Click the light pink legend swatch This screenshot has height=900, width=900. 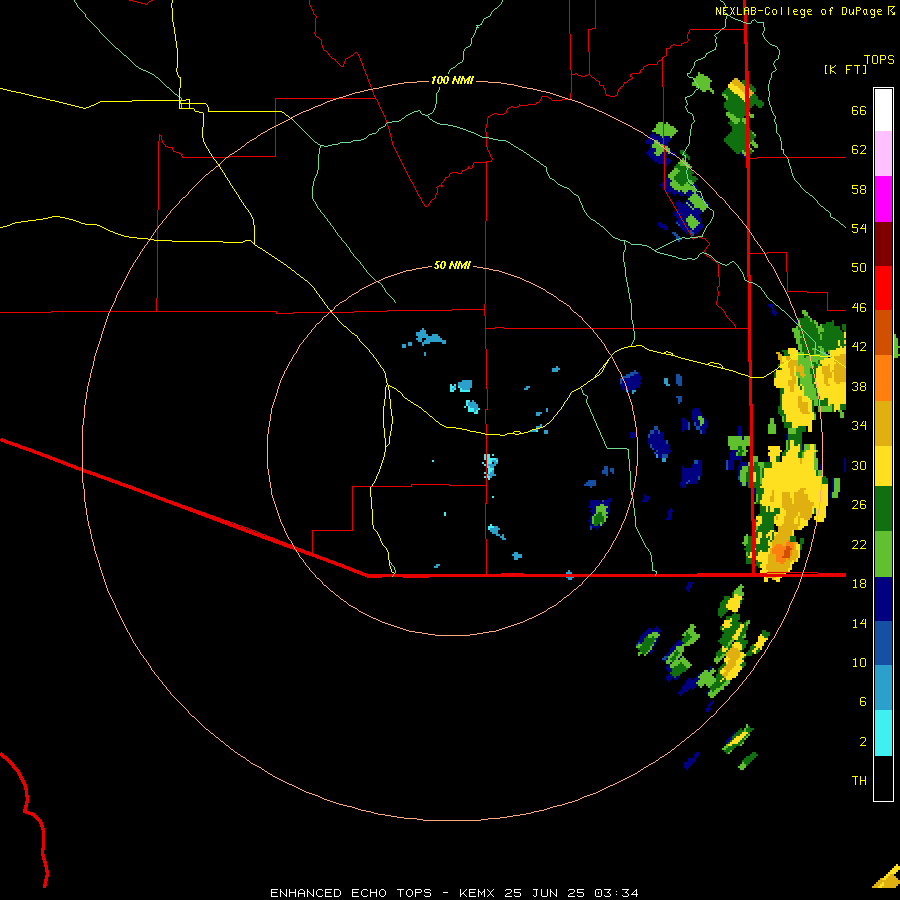click(x=883, y=153)
